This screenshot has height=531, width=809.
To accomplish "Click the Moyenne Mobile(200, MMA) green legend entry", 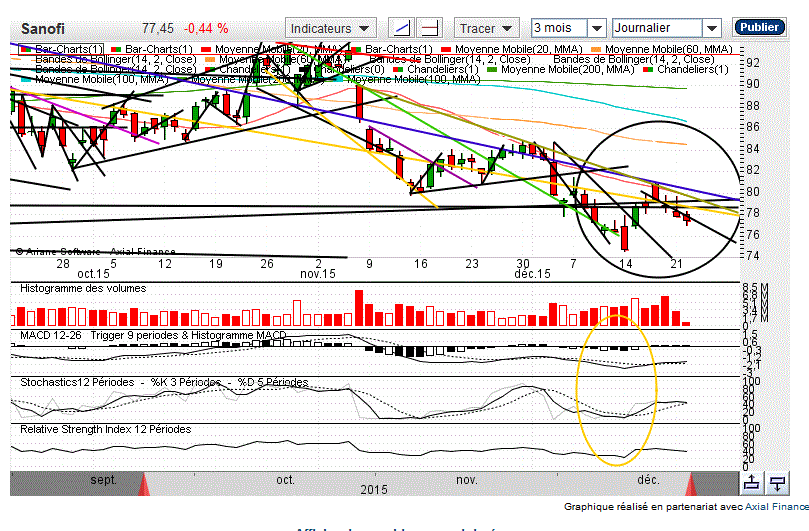I will coord(561,69).
